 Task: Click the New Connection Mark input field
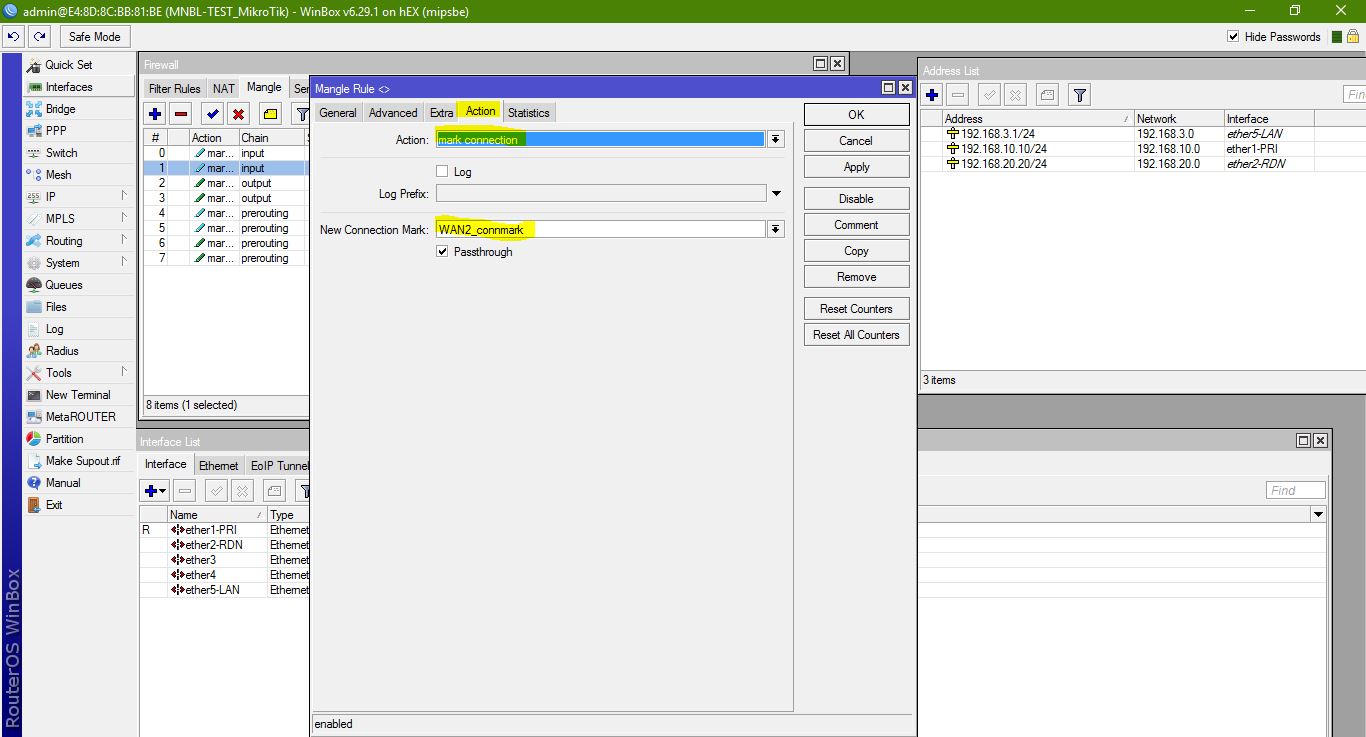pyautogui.click(x=600, y=230)
